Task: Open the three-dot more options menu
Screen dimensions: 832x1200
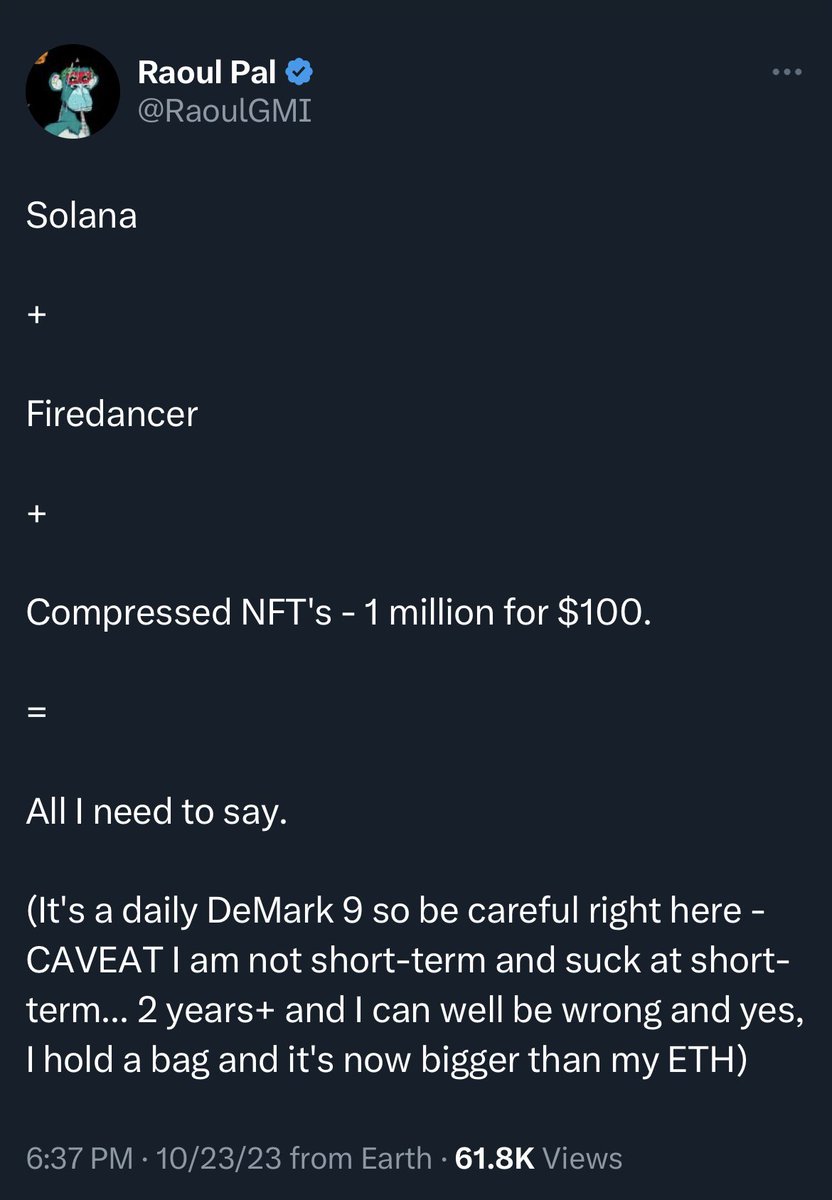Action: [786, 72]
